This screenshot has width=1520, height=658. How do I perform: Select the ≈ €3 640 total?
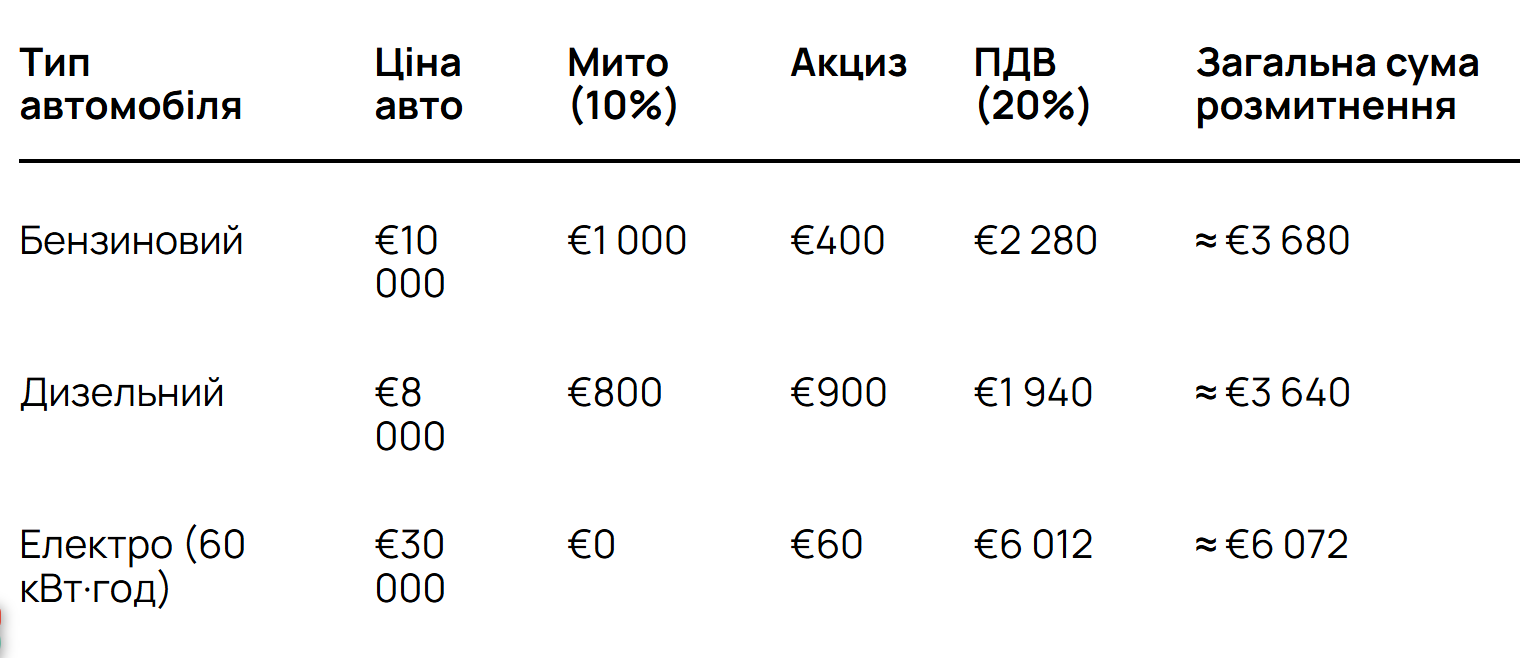[x=1272, y=393]
